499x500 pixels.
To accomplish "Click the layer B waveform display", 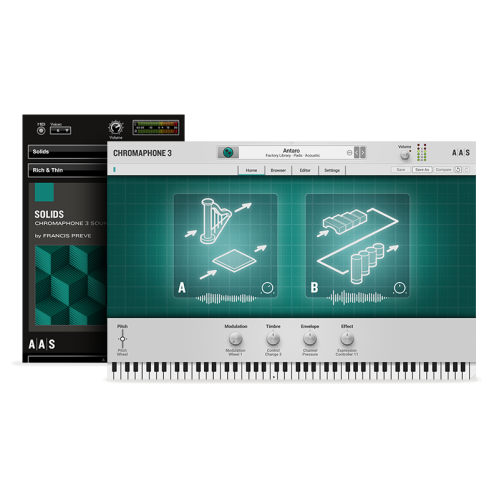I will pyautogui.click(x=357, y=298).
